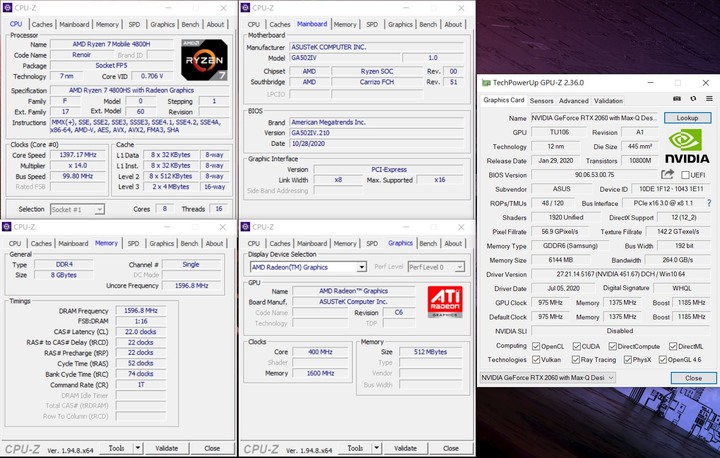Screen dimensions: 720x458
Task: Click the GPU name field in GPU-Z
Action: (594, 118)
